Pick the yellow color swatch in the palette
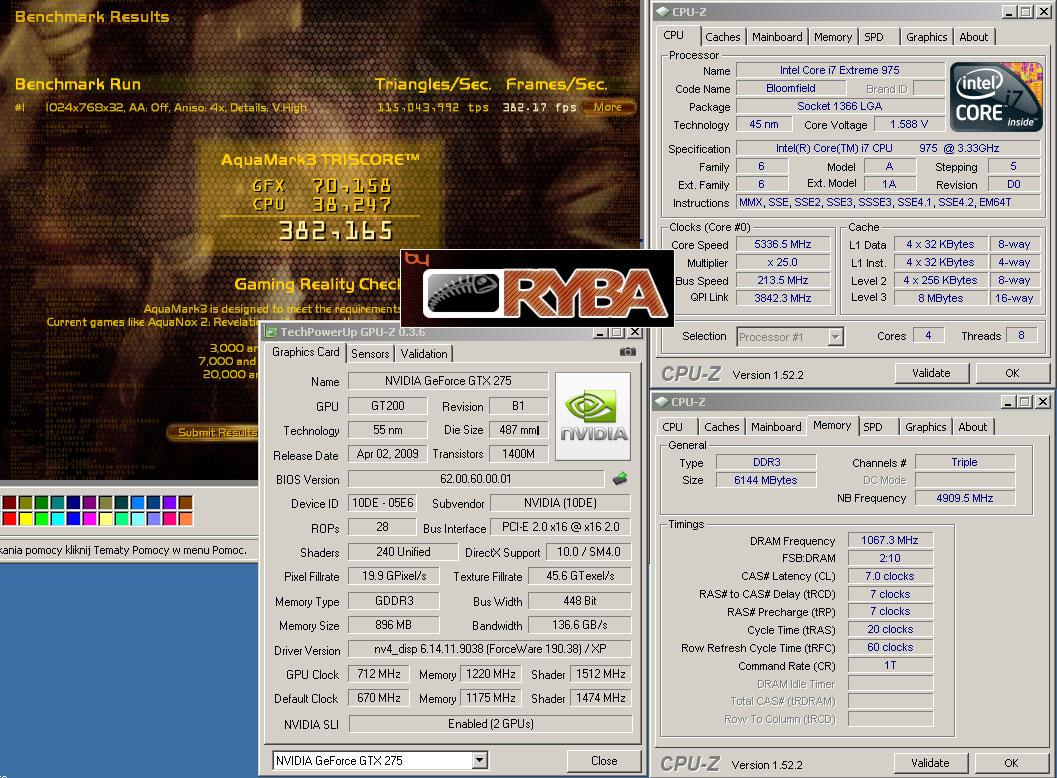 [x=26, y=518]
